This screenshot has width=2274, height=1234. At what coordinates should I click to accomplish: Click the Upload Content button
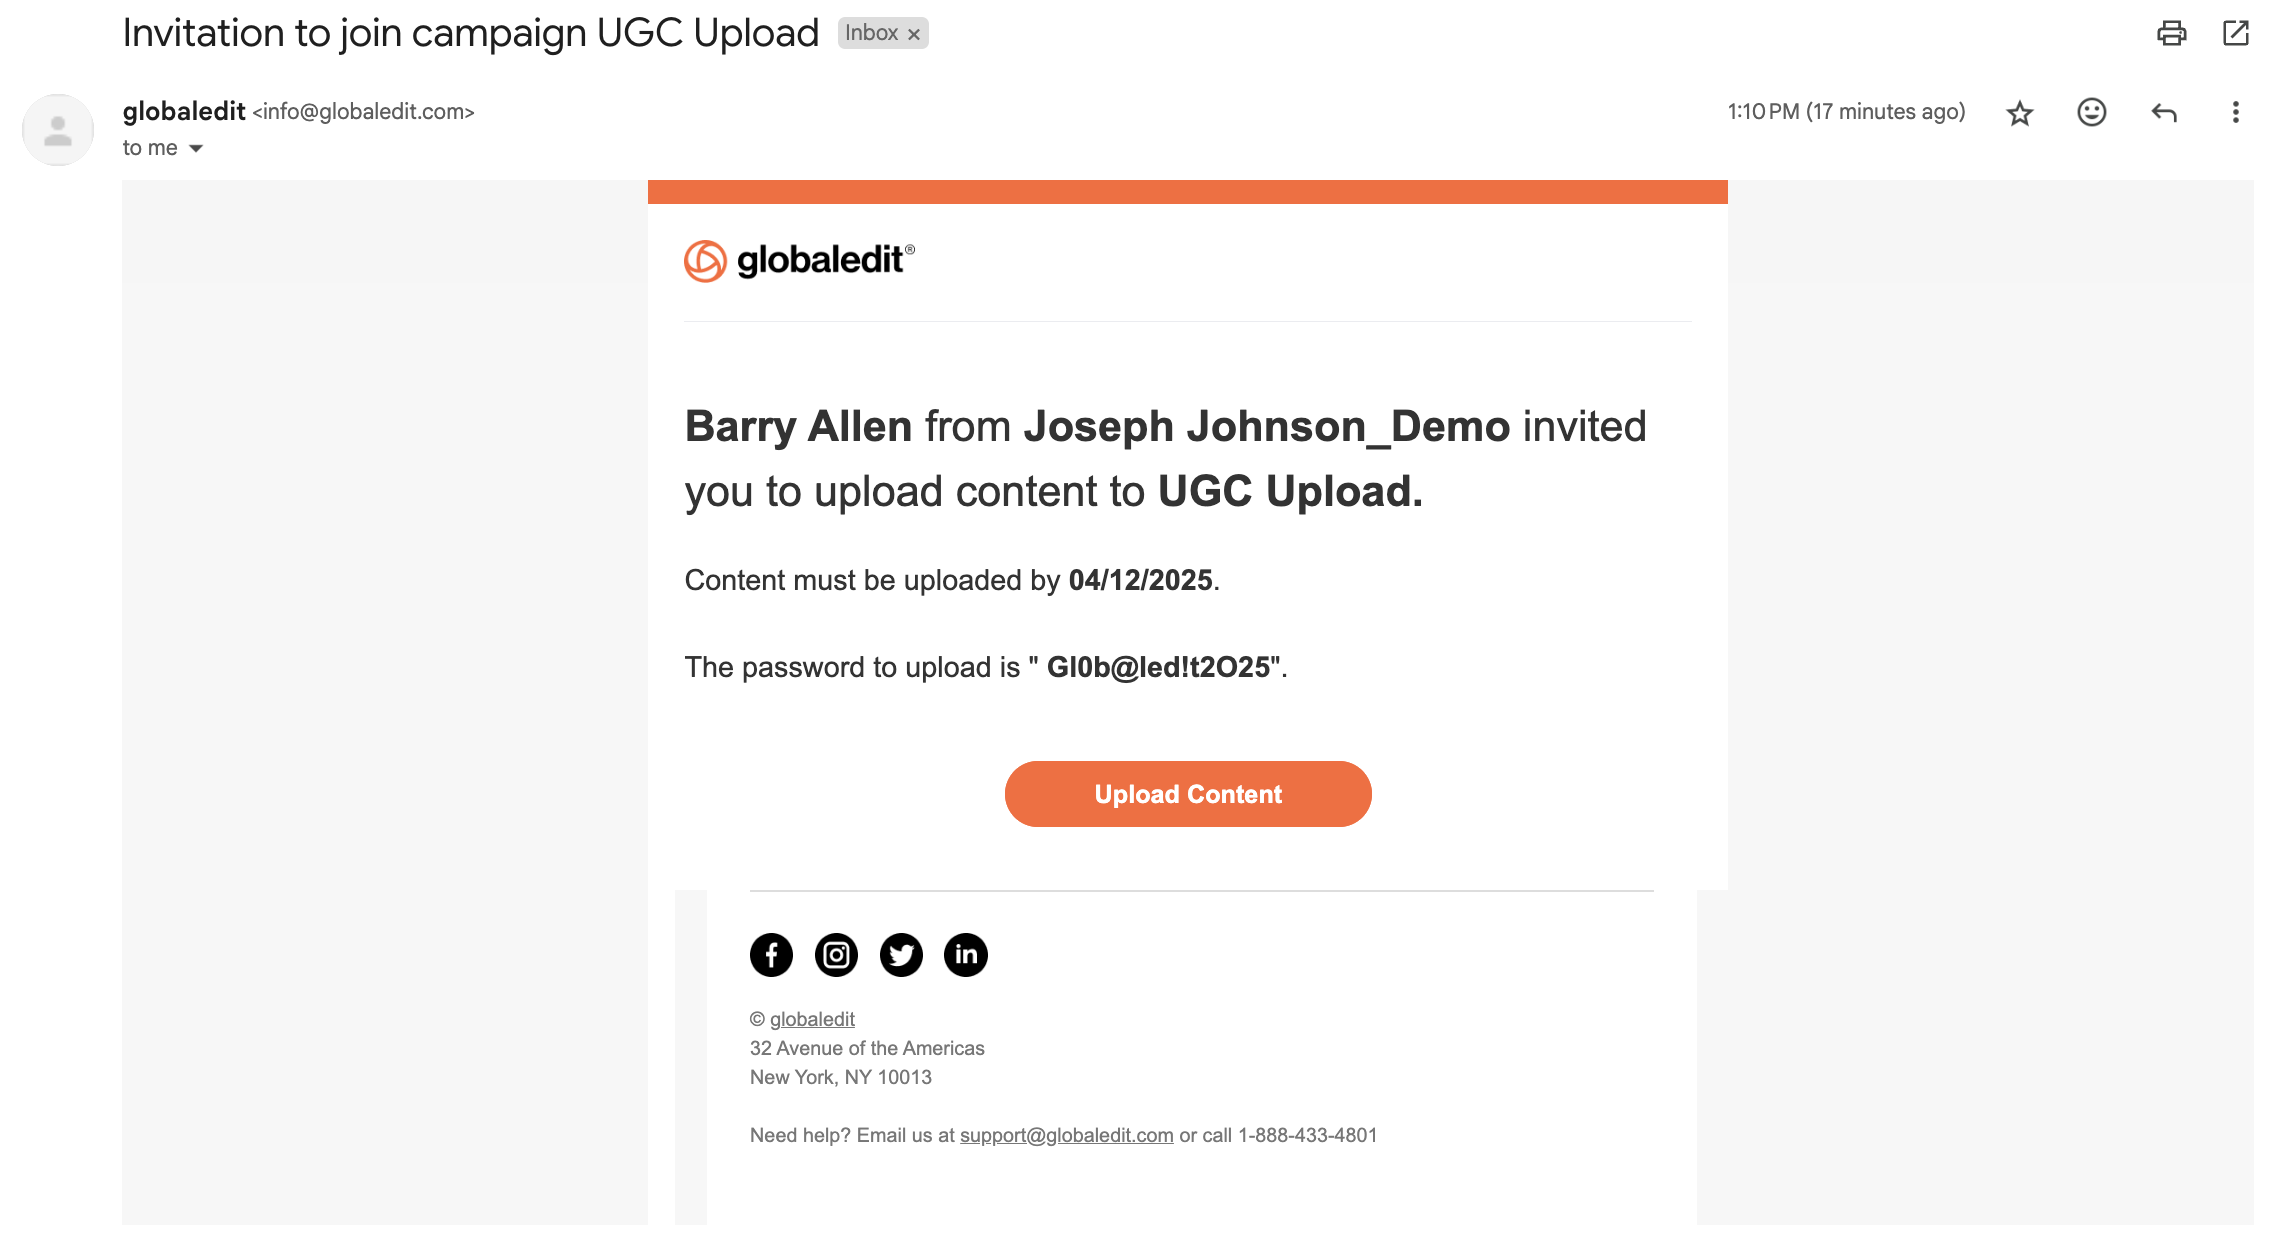coord(1187,794)
